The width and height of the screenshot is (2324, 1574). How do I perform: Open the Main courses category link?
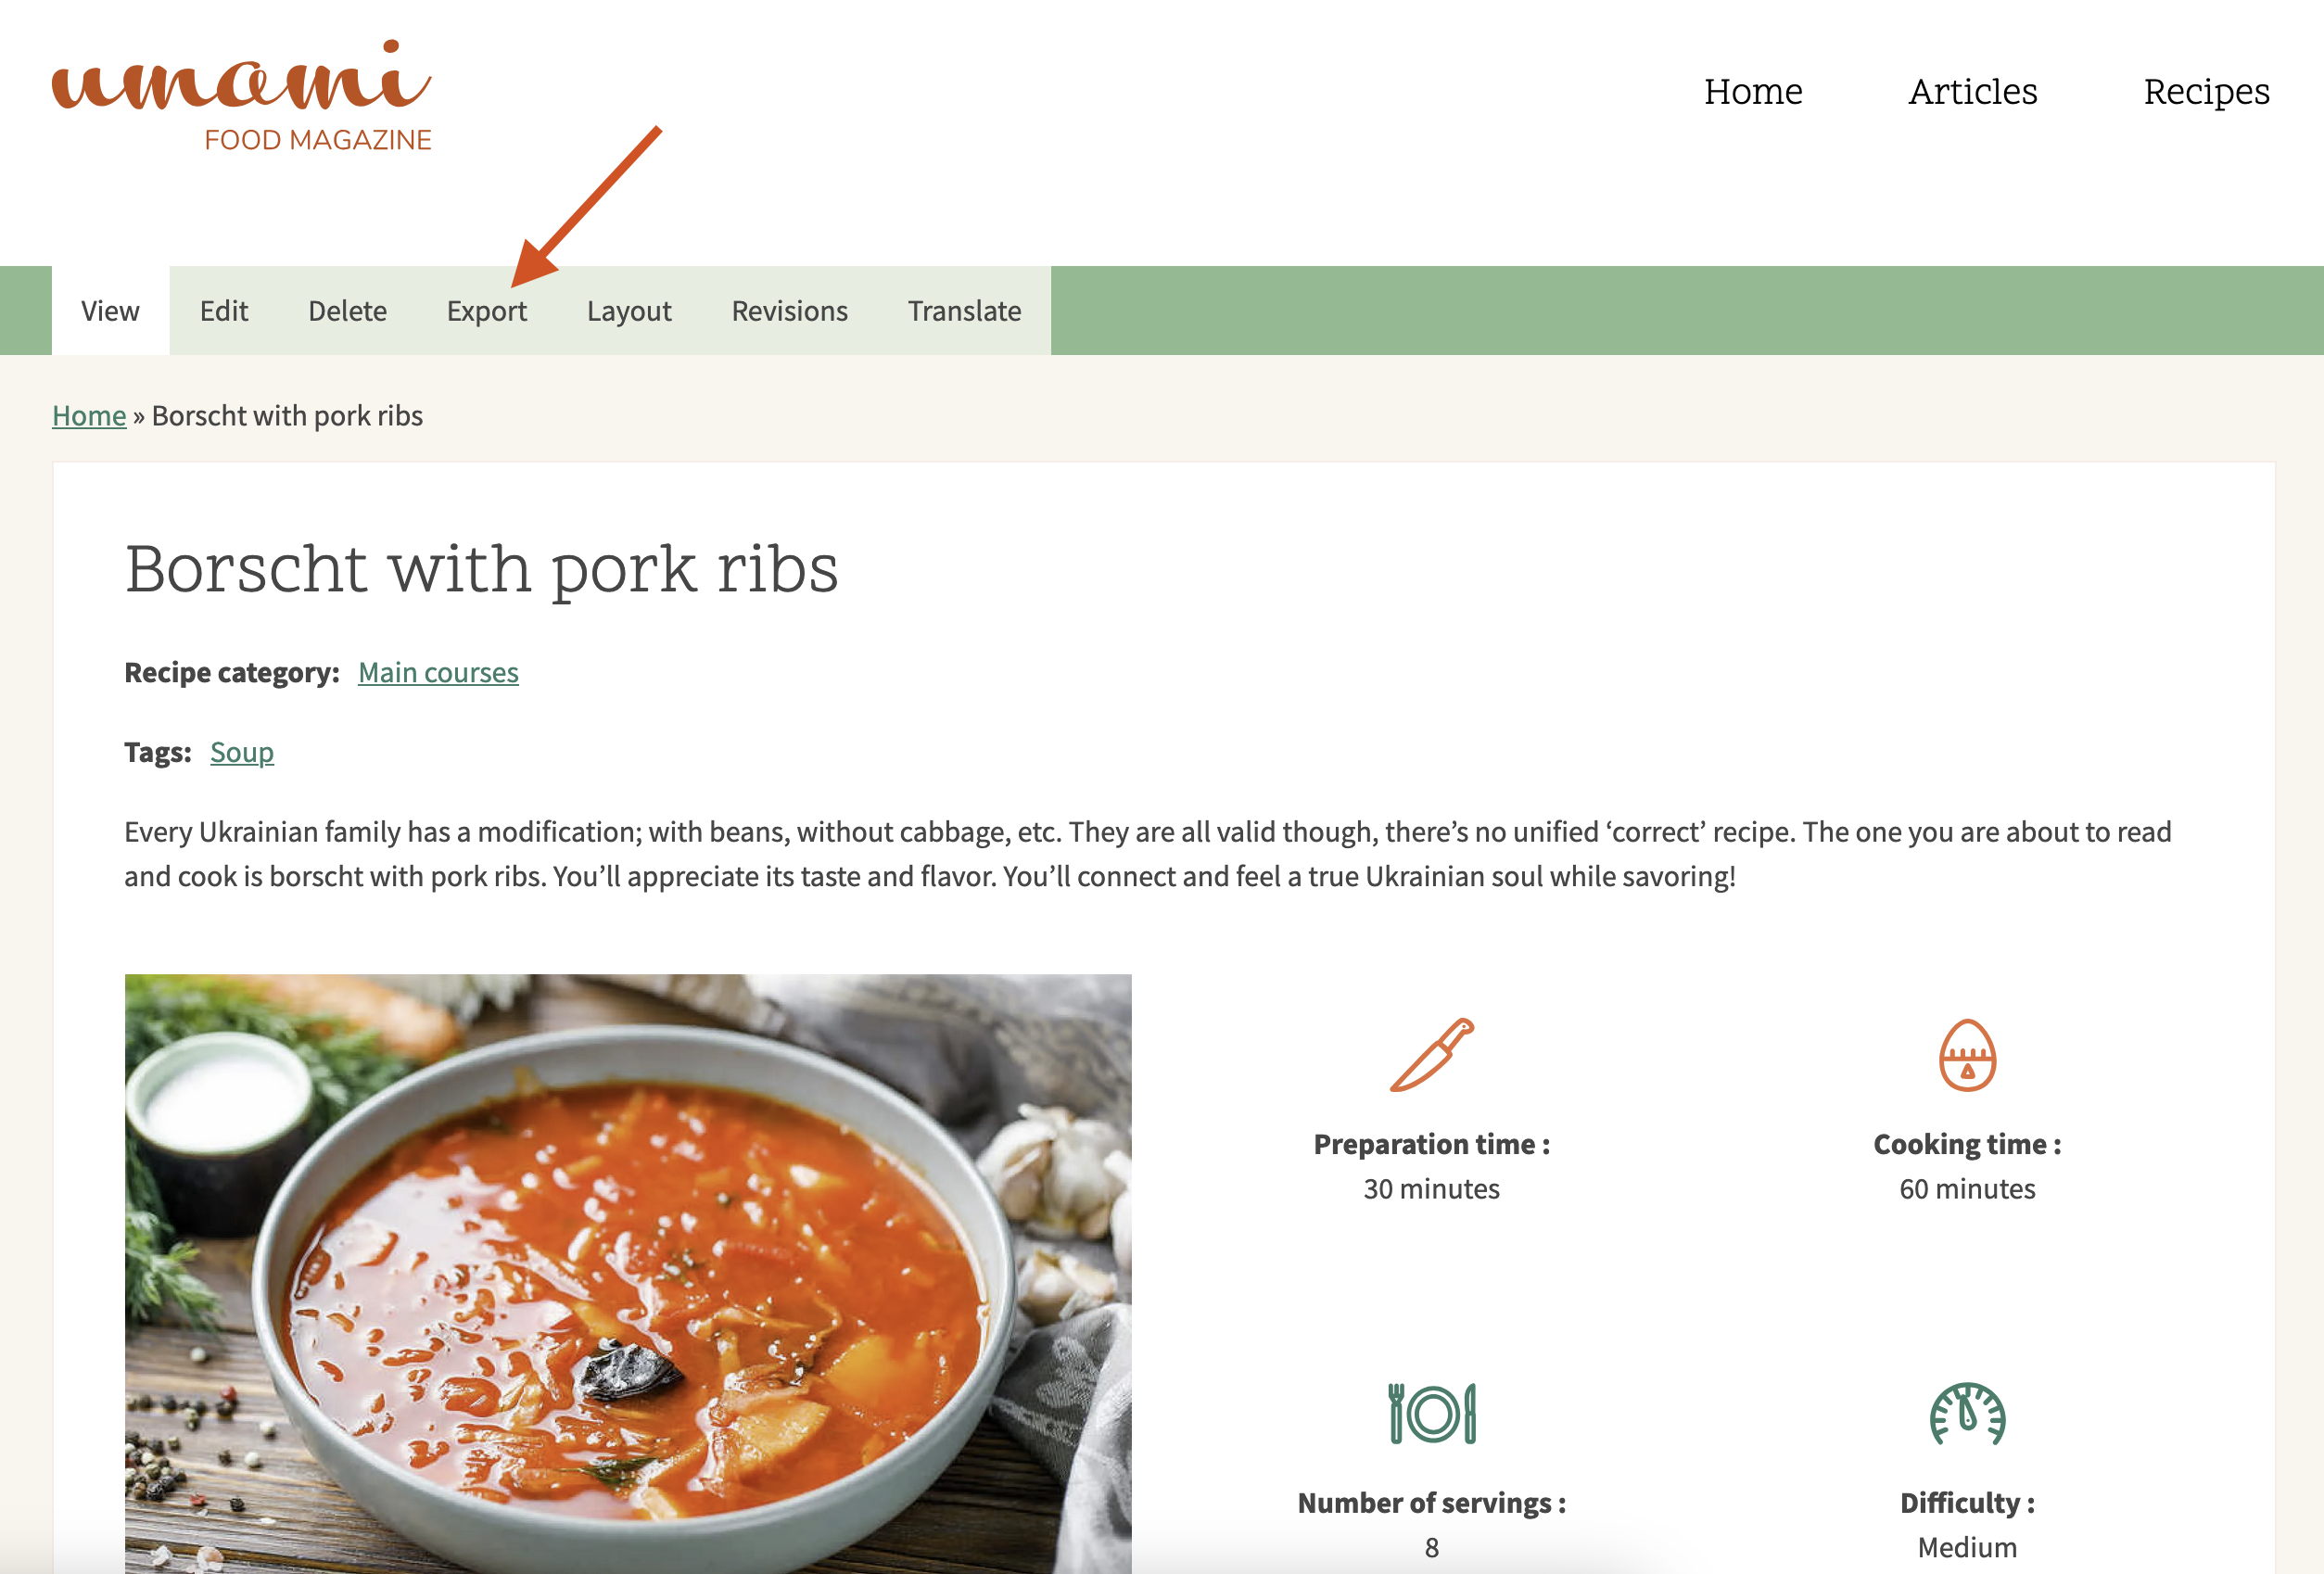point(438,672)
